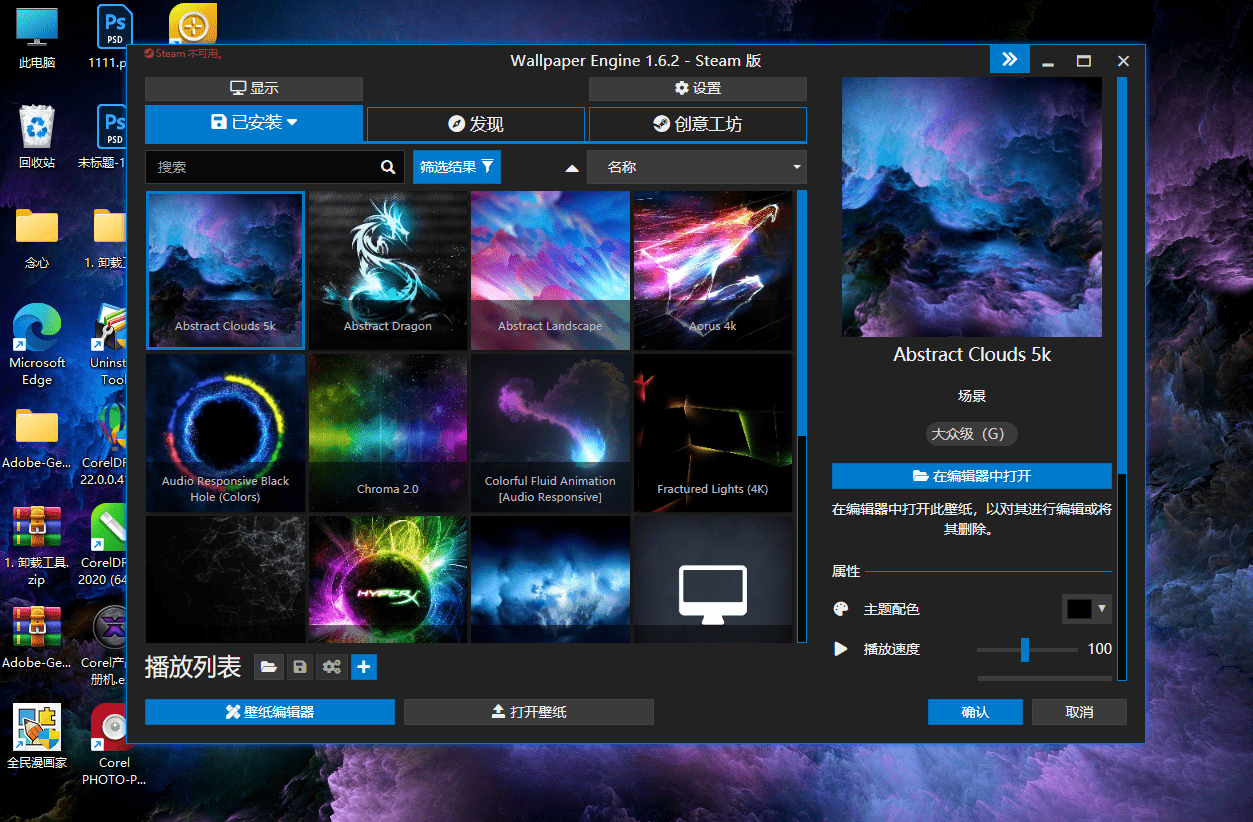Select the HyperX wallpaper thumbnail

(388, 579)
